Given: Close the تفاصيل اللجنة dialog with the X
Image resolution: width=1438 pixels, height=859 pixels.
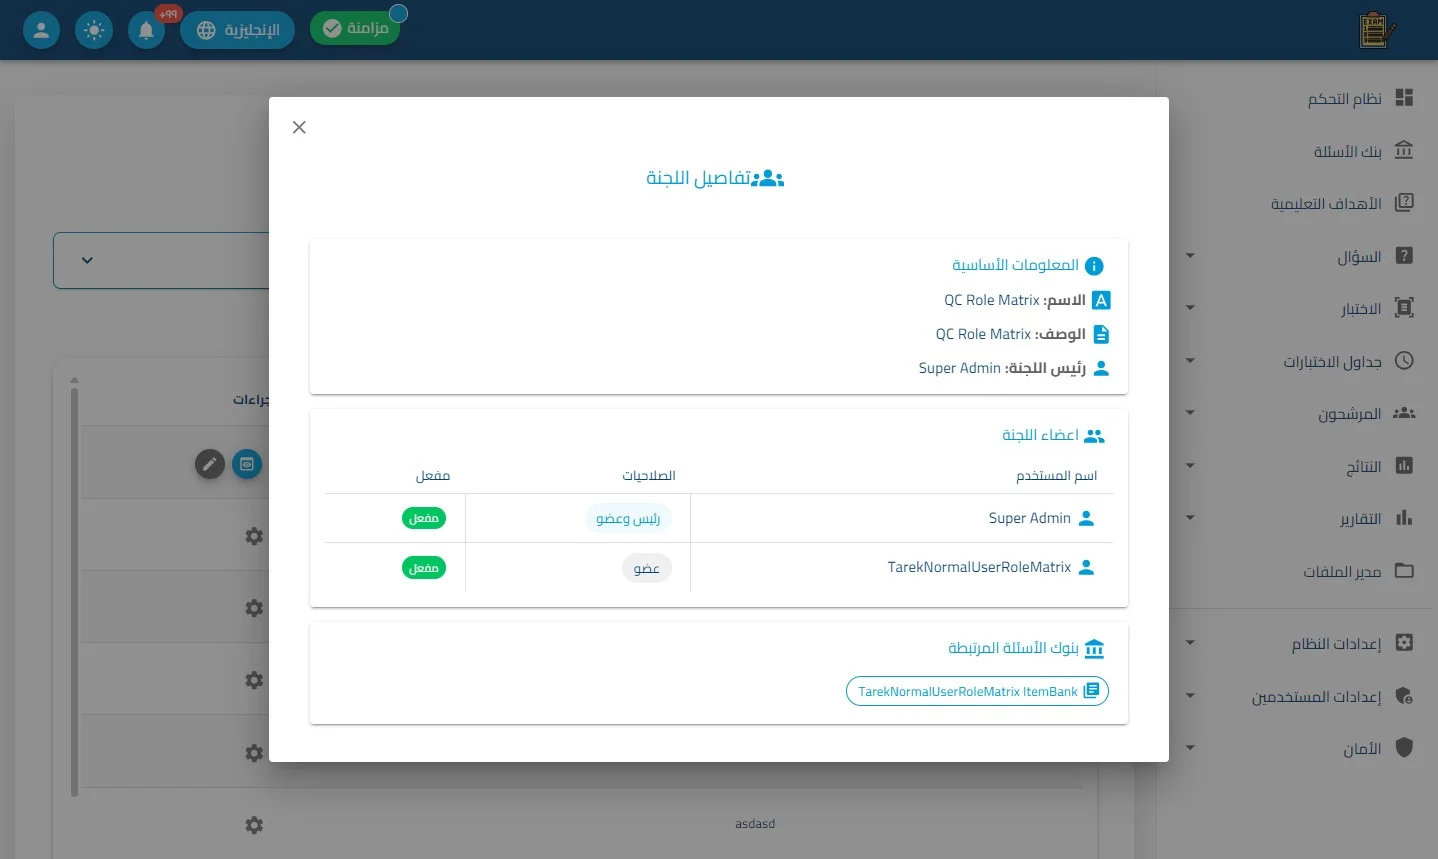Looking at the screenshot, I should [x=299, y=127].
